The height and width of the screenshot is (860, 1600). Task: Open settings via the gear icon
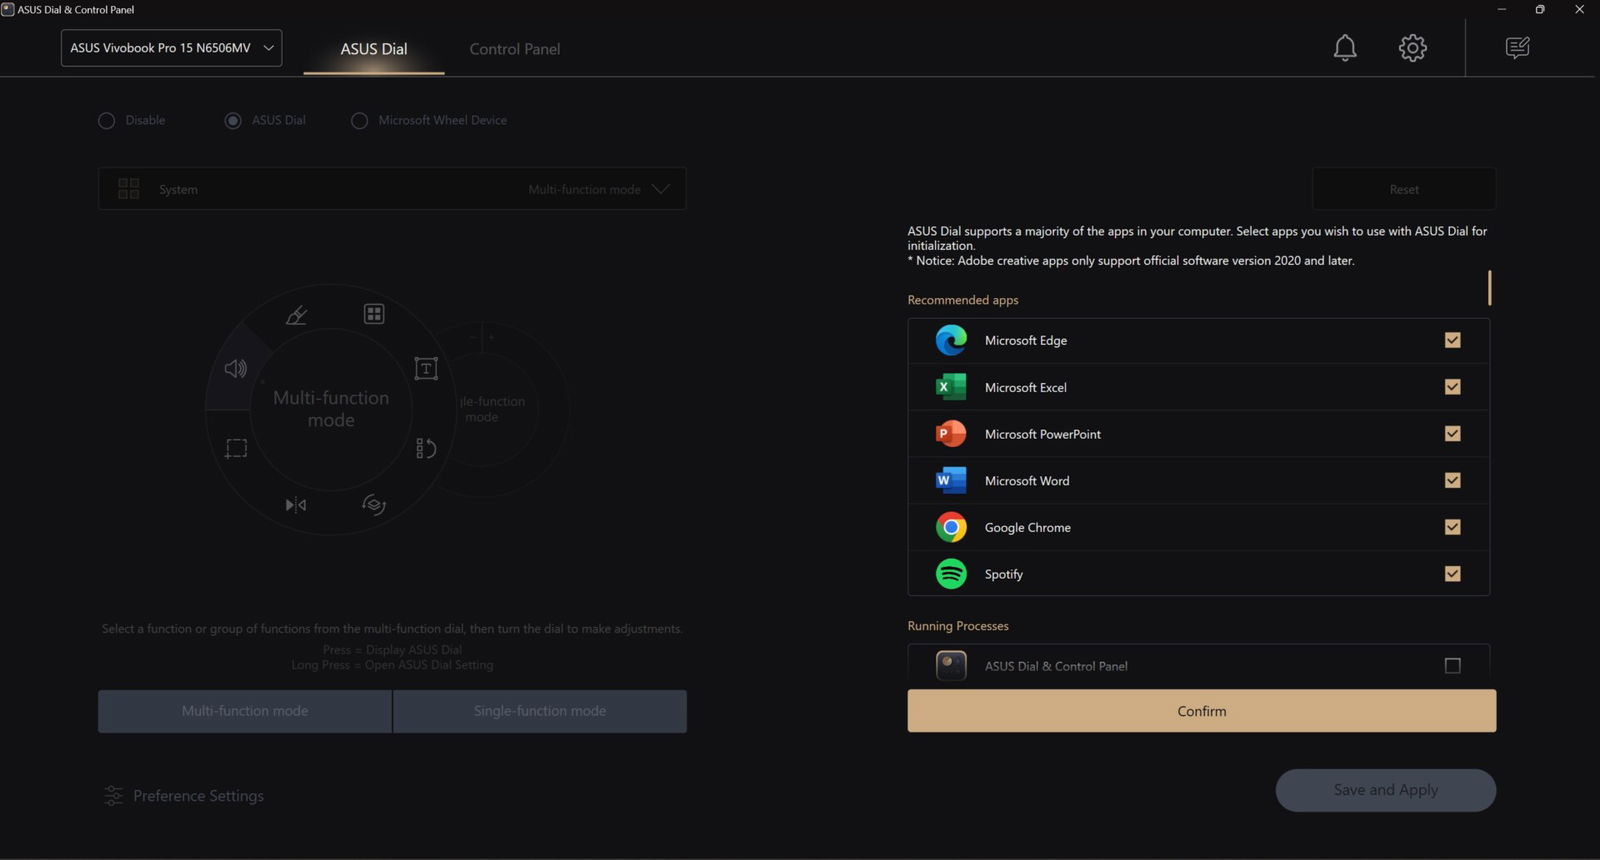point(1412,48)
